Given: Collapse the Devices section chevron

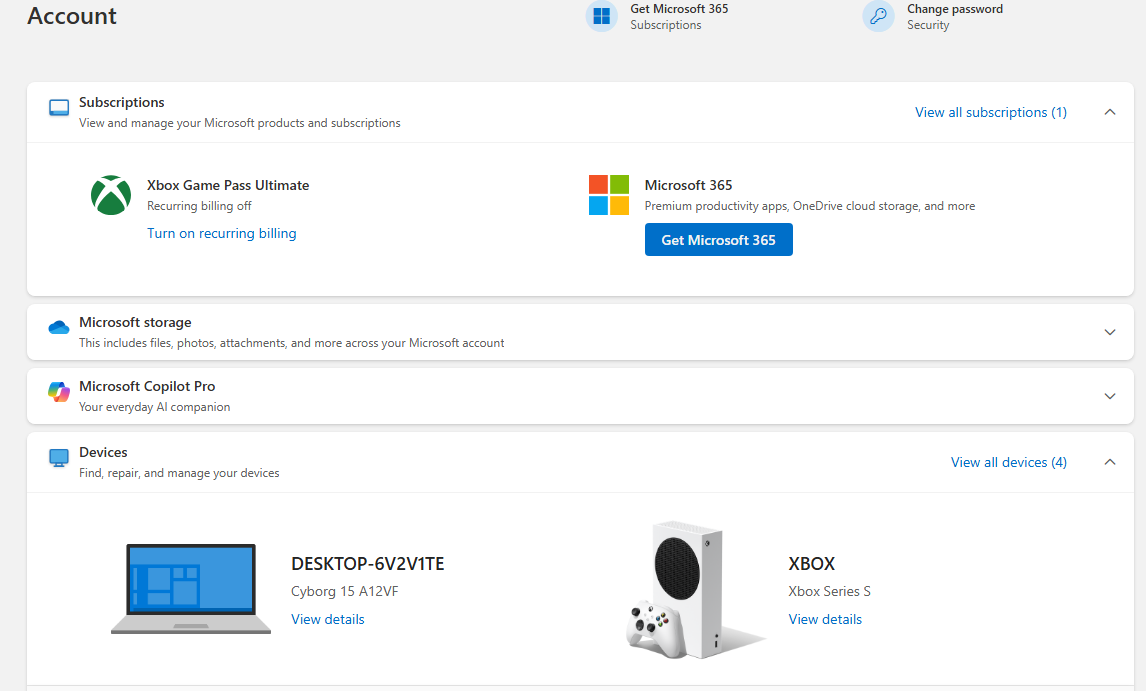Looking at the screenshot, I should pos(1109,462).
